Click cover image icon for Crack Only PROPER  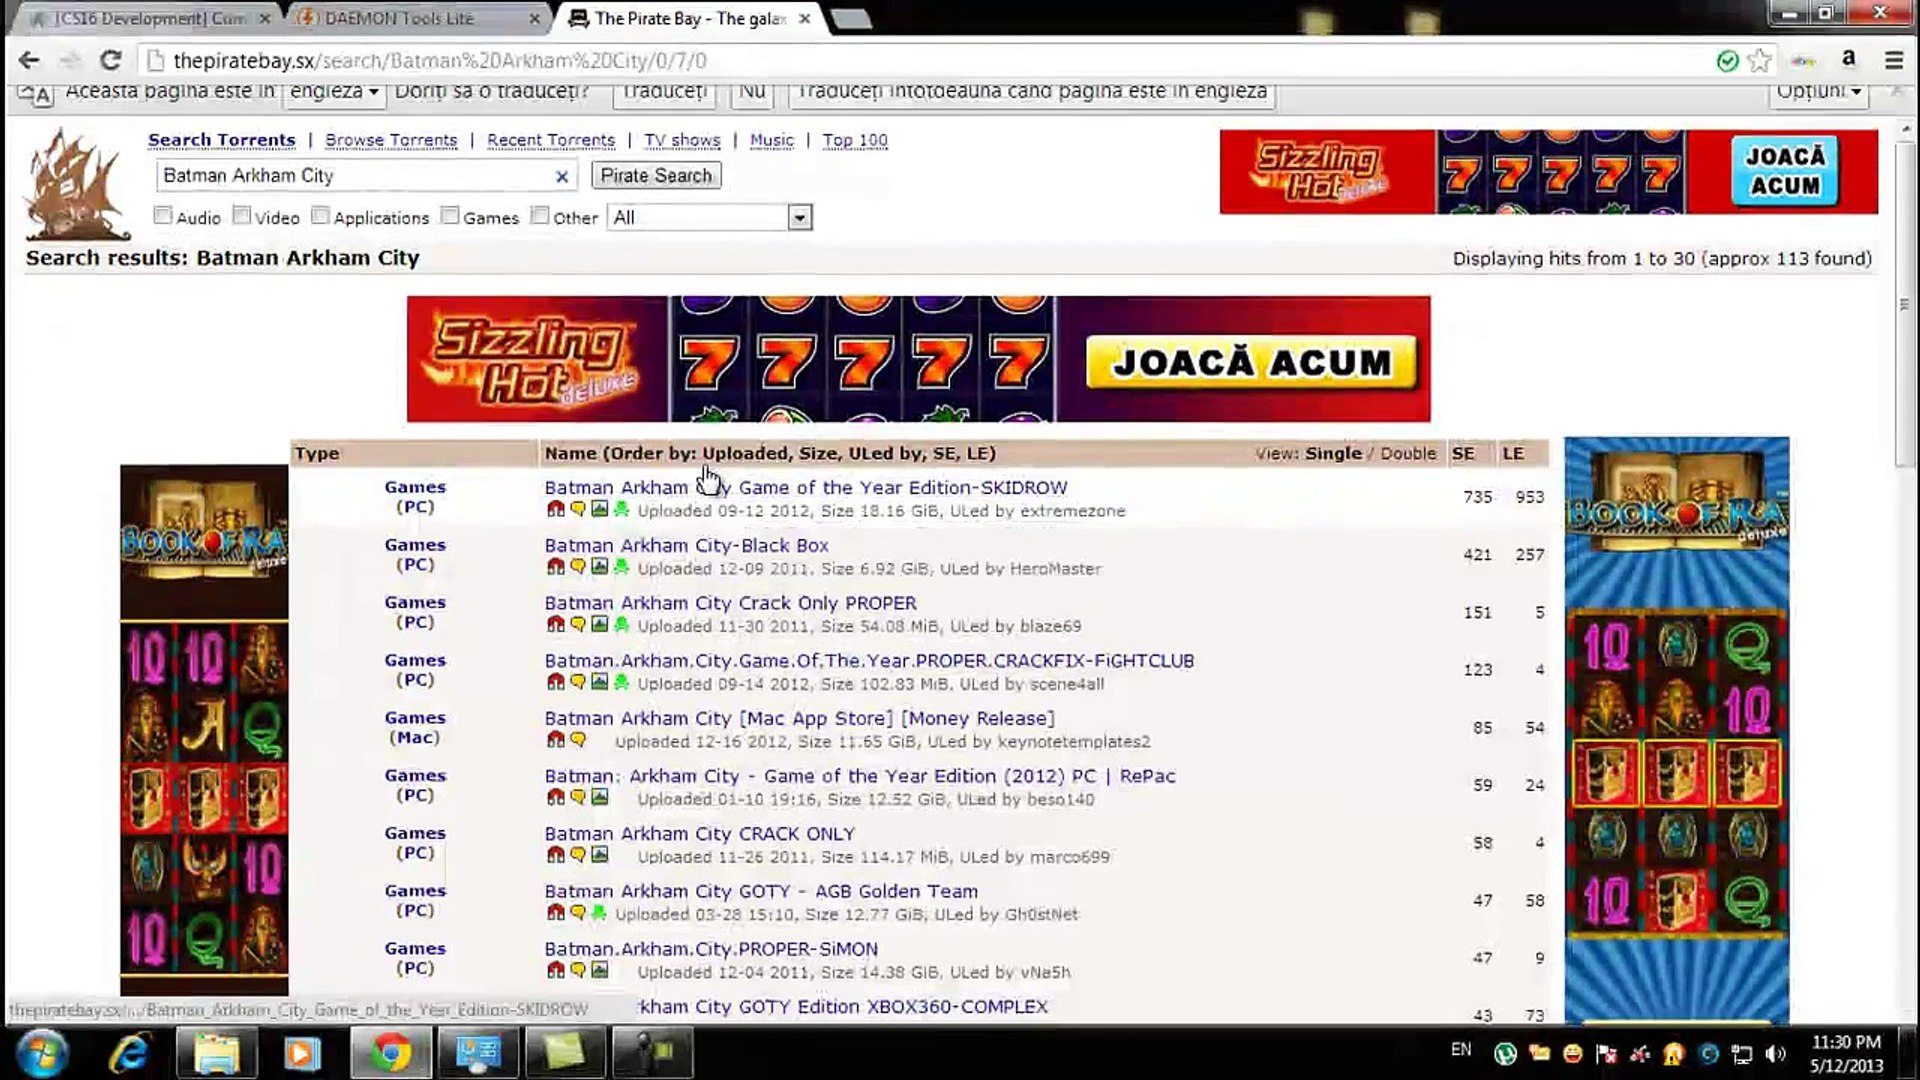pos(599,624)
